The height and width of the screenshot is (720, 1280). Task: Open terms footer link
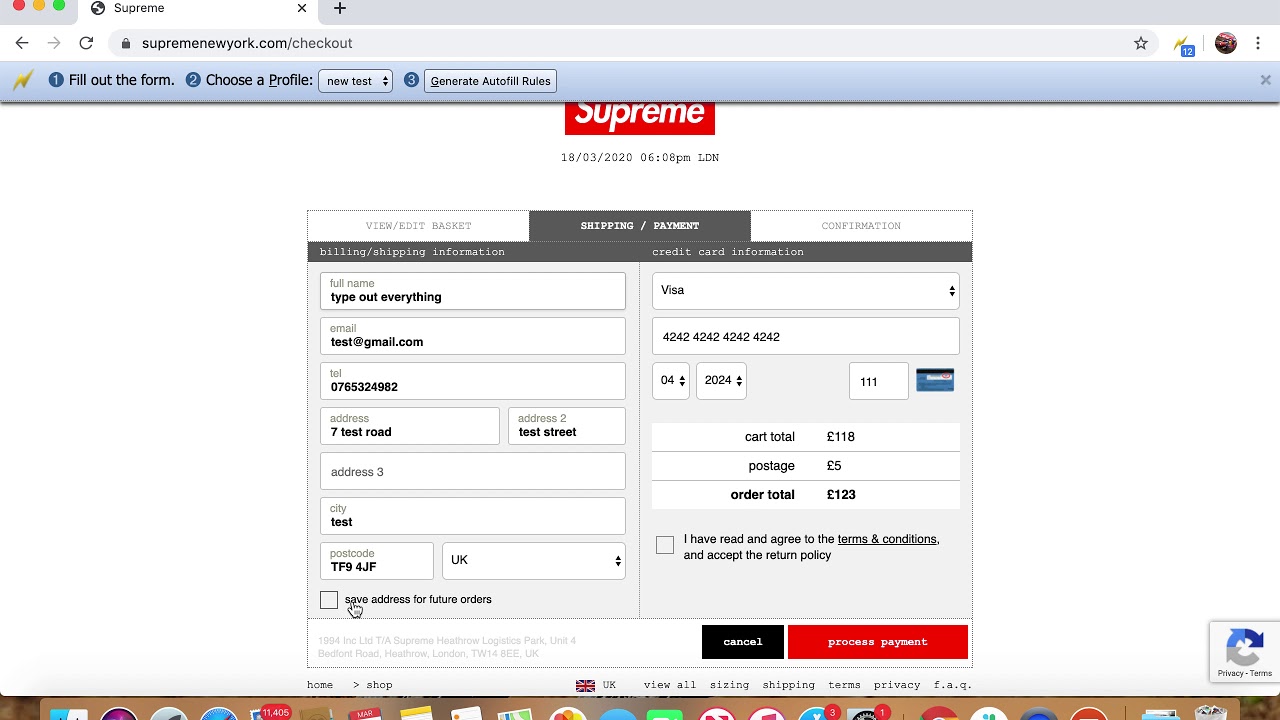[x=844, y=685]
